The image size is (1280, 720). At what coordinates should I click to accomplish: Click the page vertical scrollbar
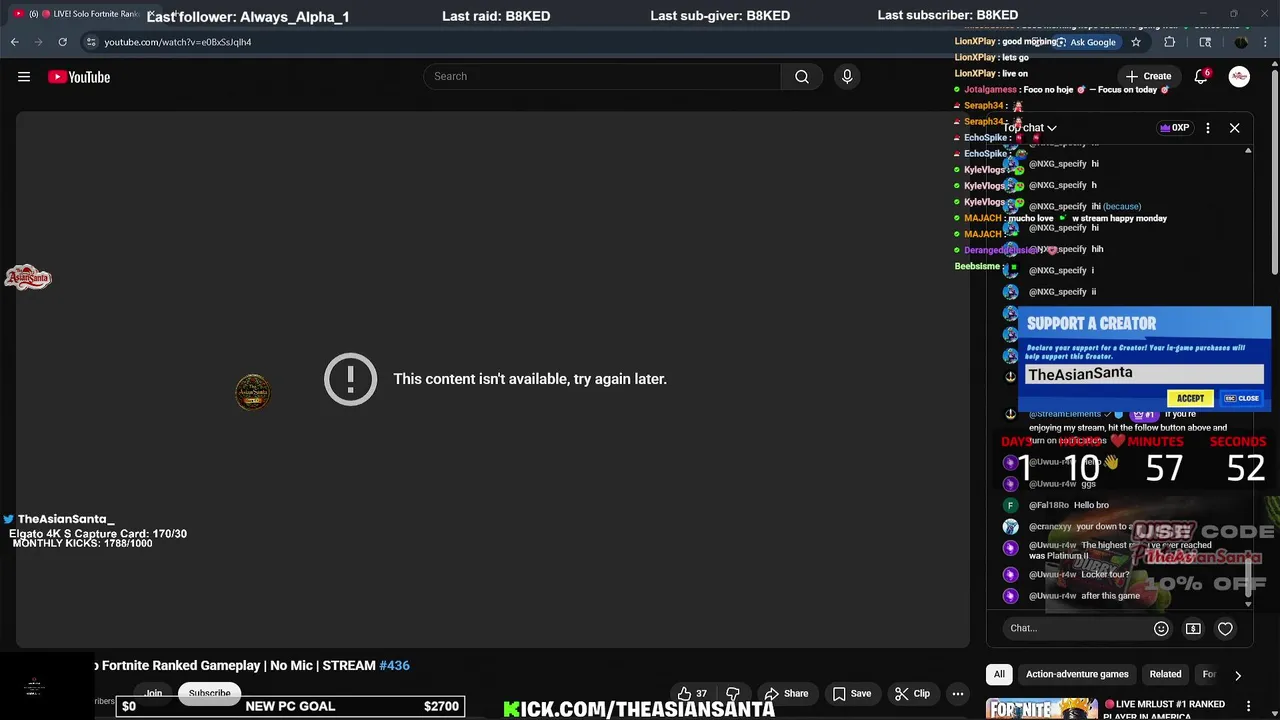1274,170
